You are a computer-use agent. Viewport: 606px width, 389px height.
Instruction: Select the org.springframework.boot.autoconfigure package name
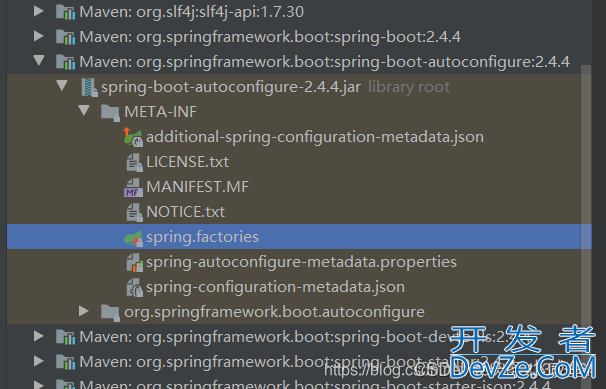click(x=274, y=312)
